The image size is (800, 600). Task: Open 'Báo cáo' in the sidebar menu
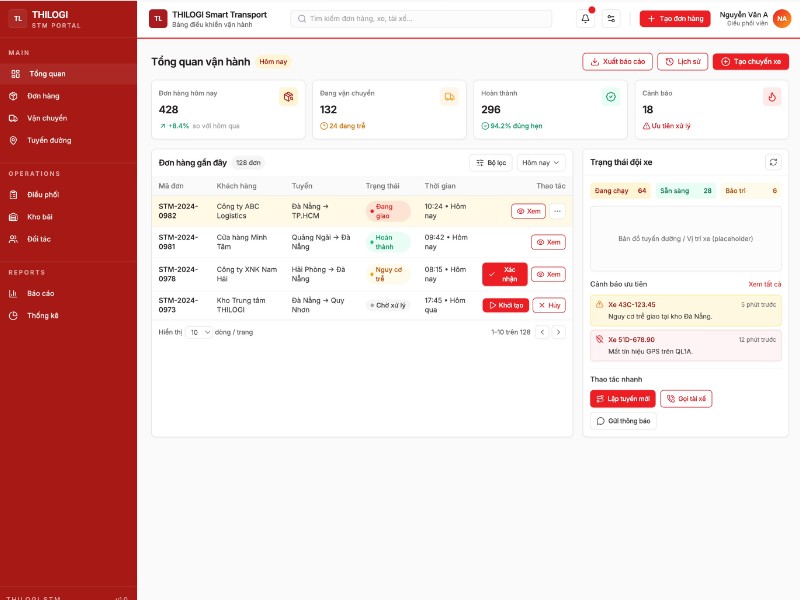(41, 293)
